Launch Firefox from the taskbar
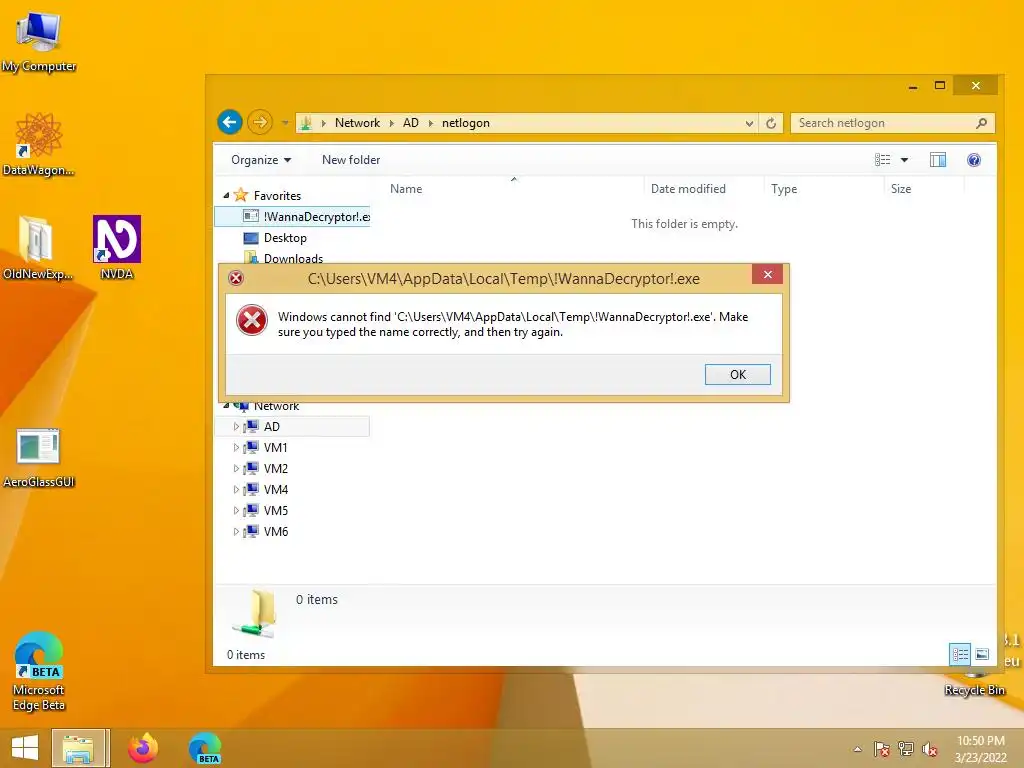 tap(142, 748)
